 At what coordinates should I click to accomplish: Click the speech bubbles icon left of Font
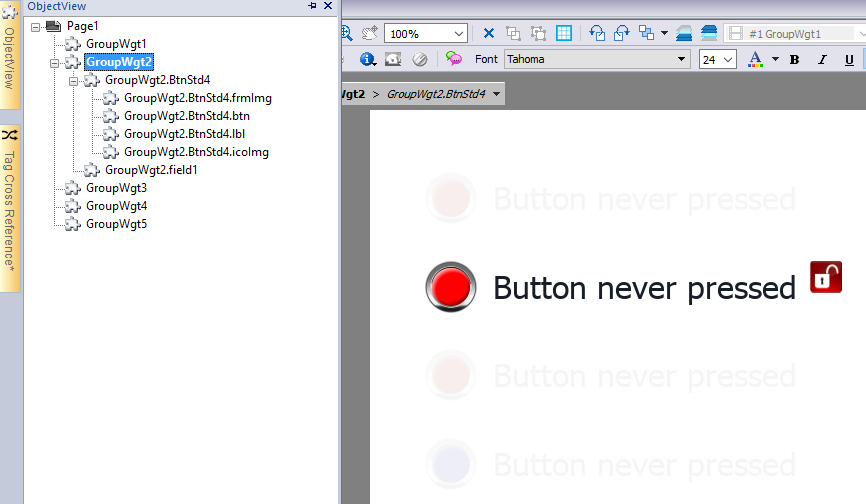[x=454, y=59]
